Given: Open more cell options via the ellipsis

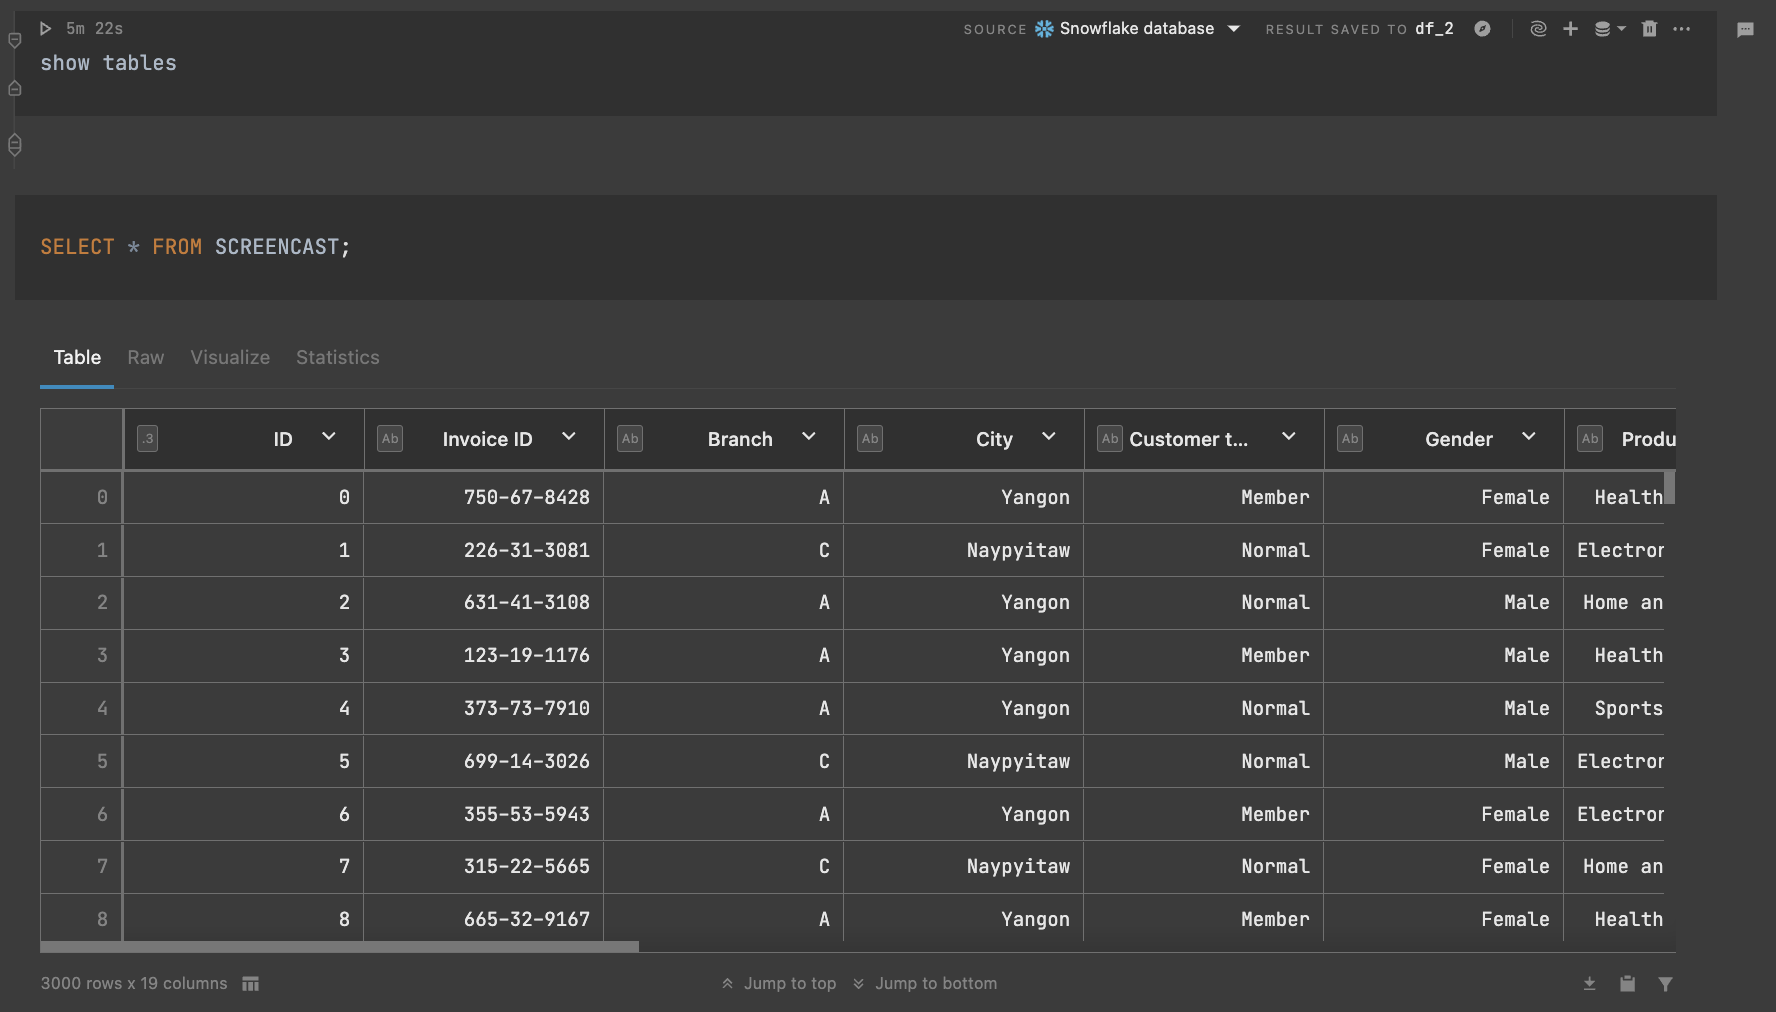Looking at the screenshot, I should 1682,29.
